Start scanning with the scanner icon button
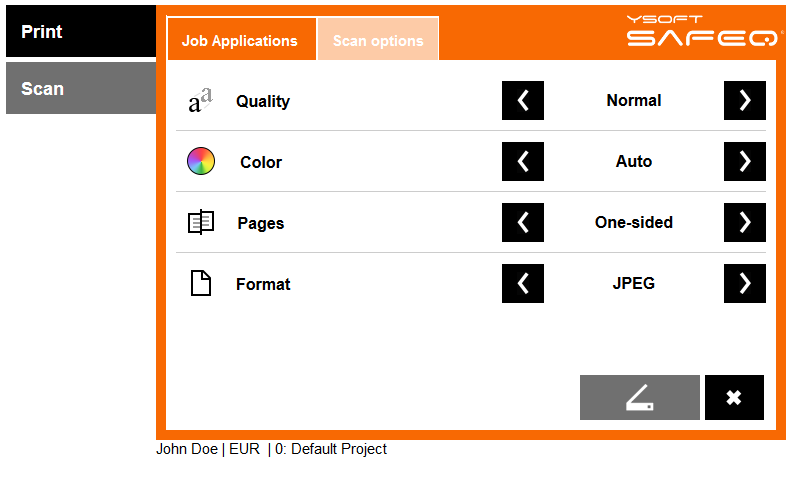Viewport: 799px width, 481px height. tap(639, 397)
